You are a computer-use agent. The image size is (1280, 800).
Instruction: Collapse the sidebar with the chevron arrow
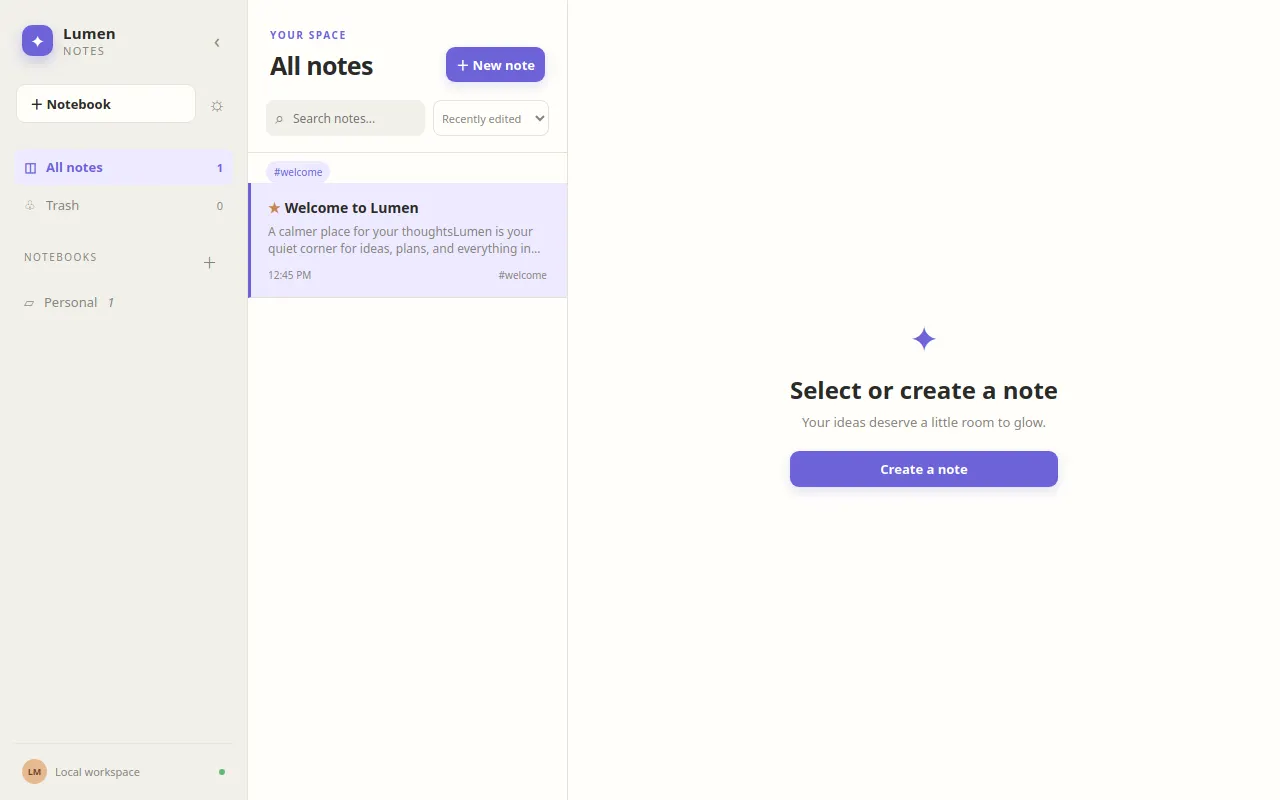coord(217,42)
